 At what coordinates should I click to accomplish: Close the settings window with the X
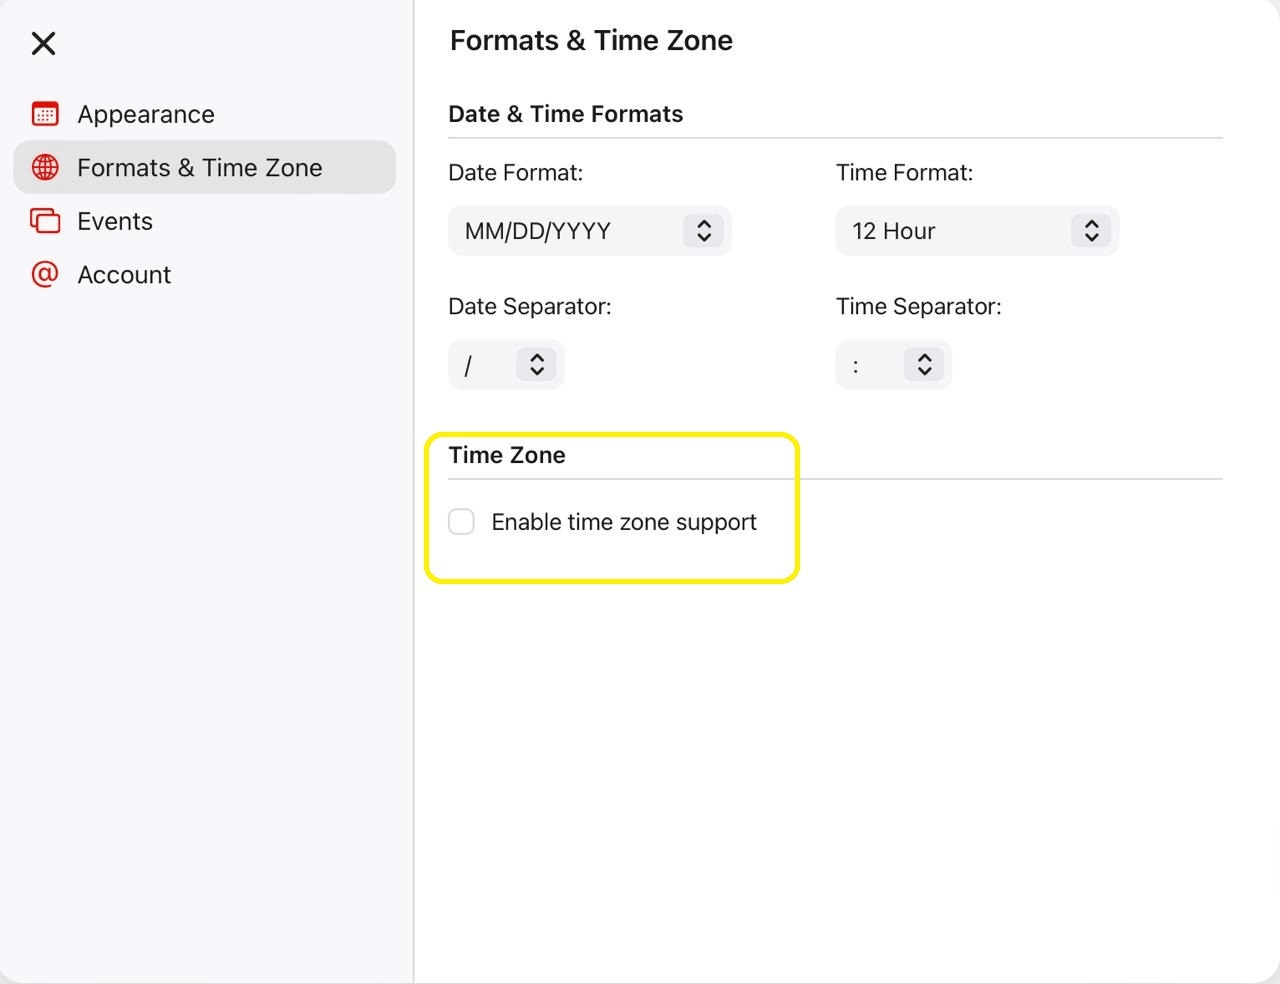[43, 43]
